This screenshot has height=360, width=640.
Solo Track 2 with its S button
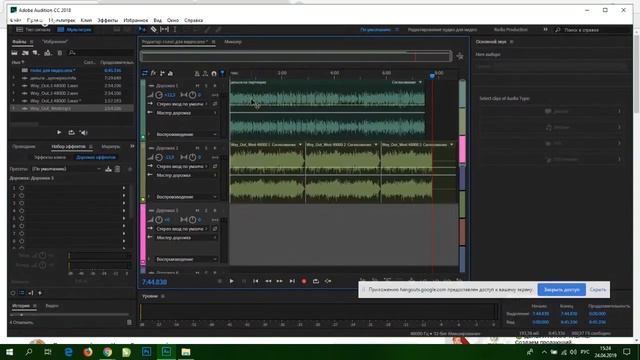click(206, 148)
